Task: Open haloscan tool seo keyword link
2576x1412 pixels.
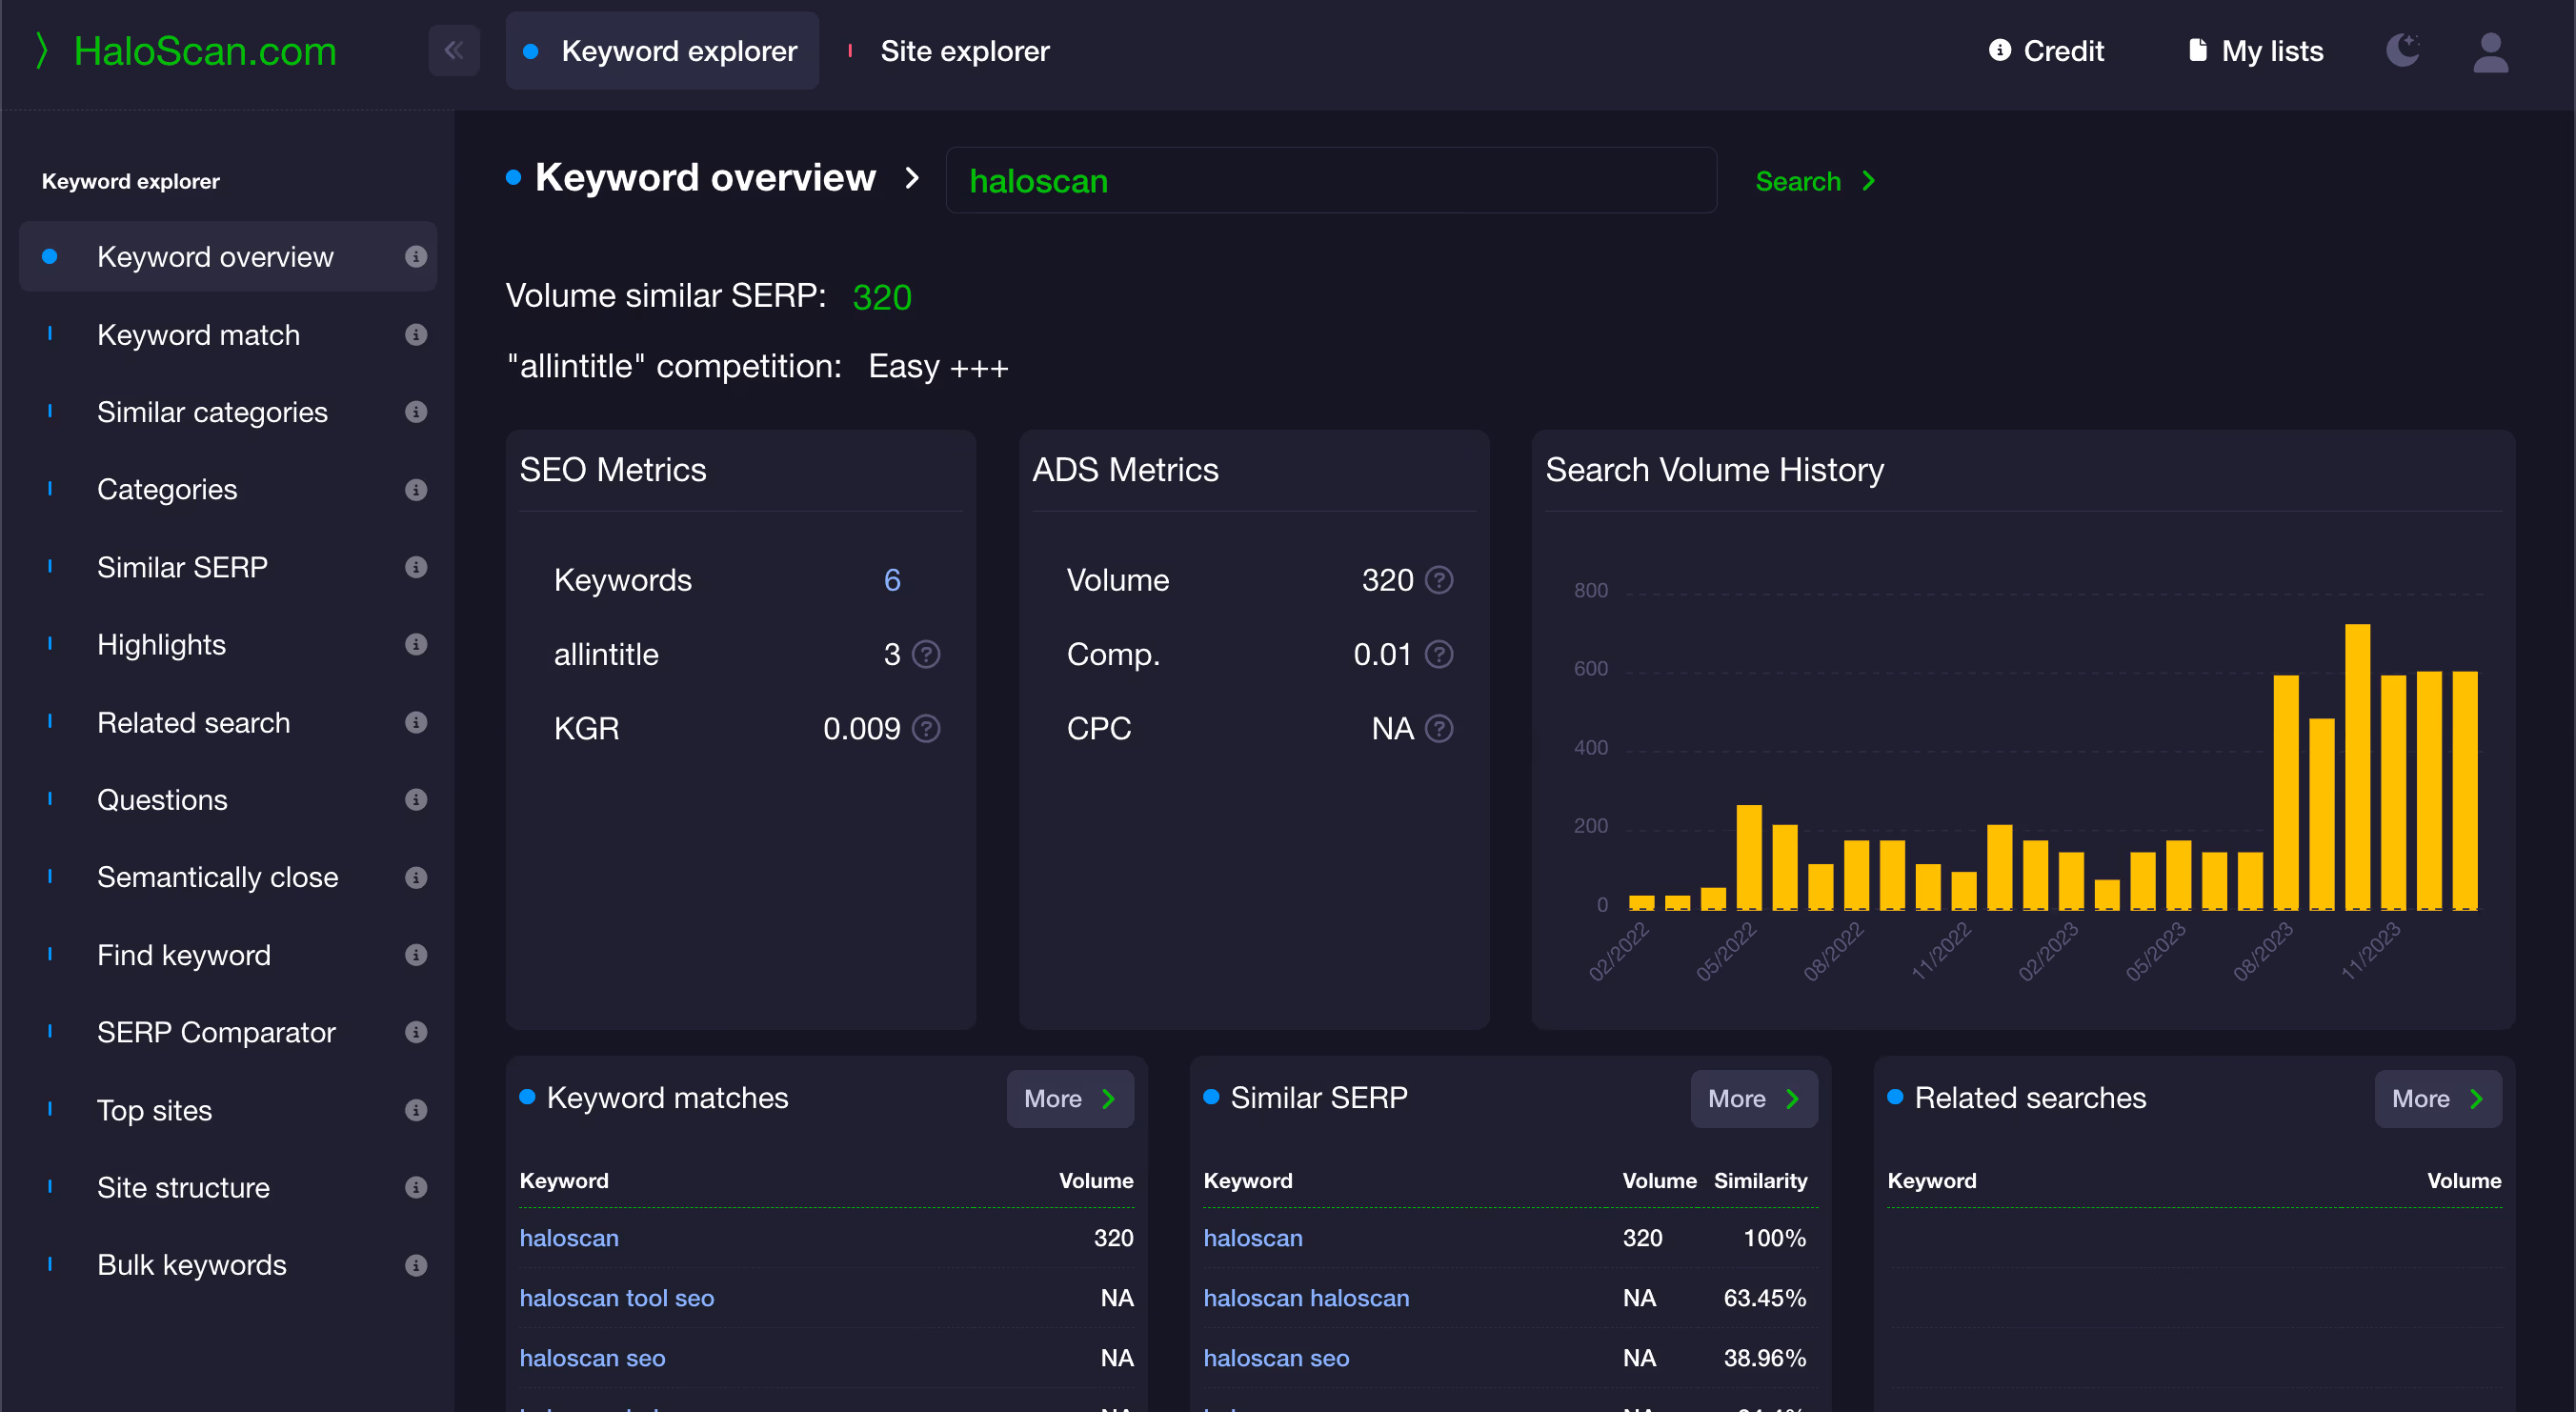Action: point(617,1298)
